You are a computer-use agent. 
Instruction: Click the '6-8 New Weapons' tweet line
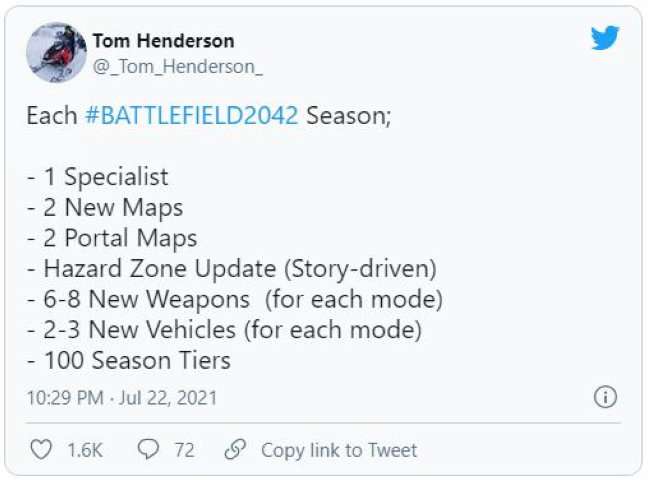tap(234, 299)
